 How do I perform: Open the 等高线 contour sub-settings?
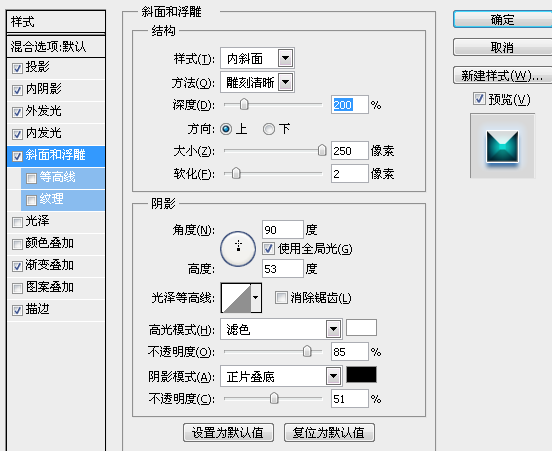pos(57,177)
